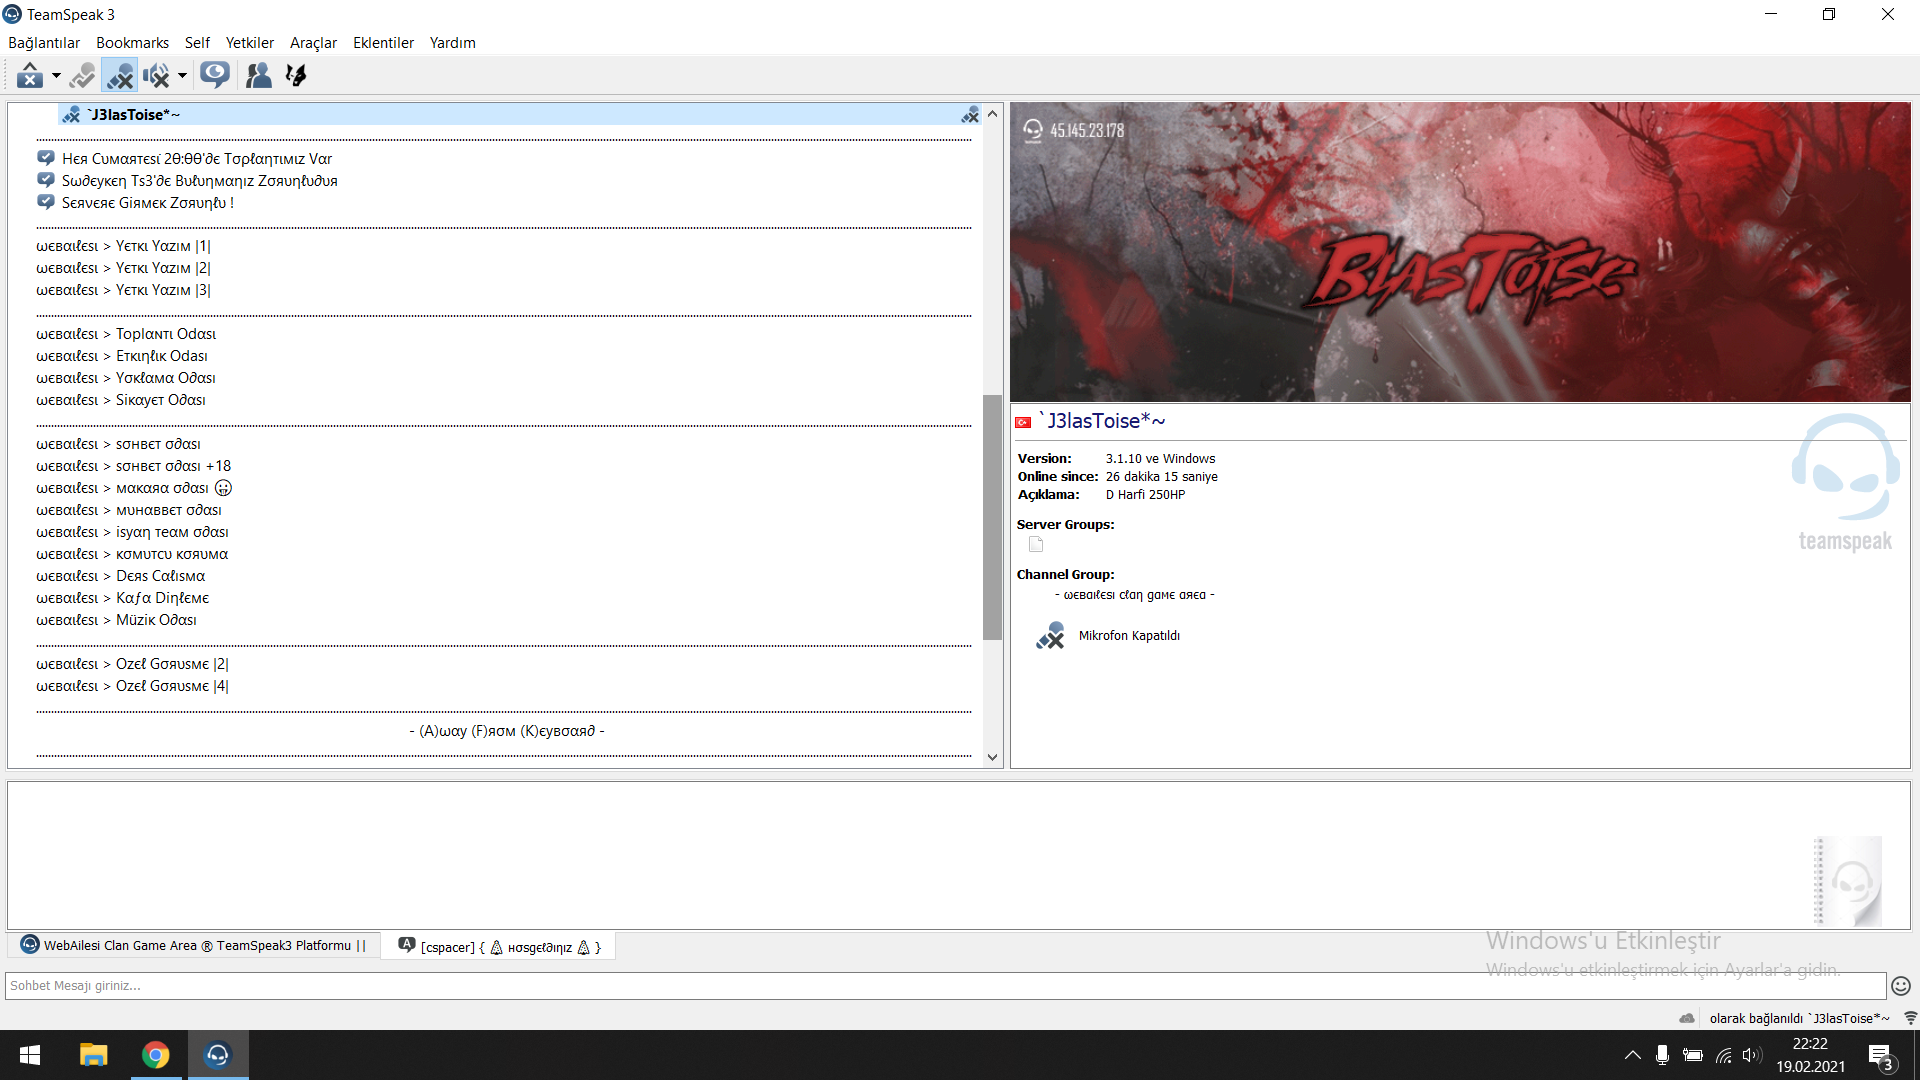Open the Self menu

[197, 43]
